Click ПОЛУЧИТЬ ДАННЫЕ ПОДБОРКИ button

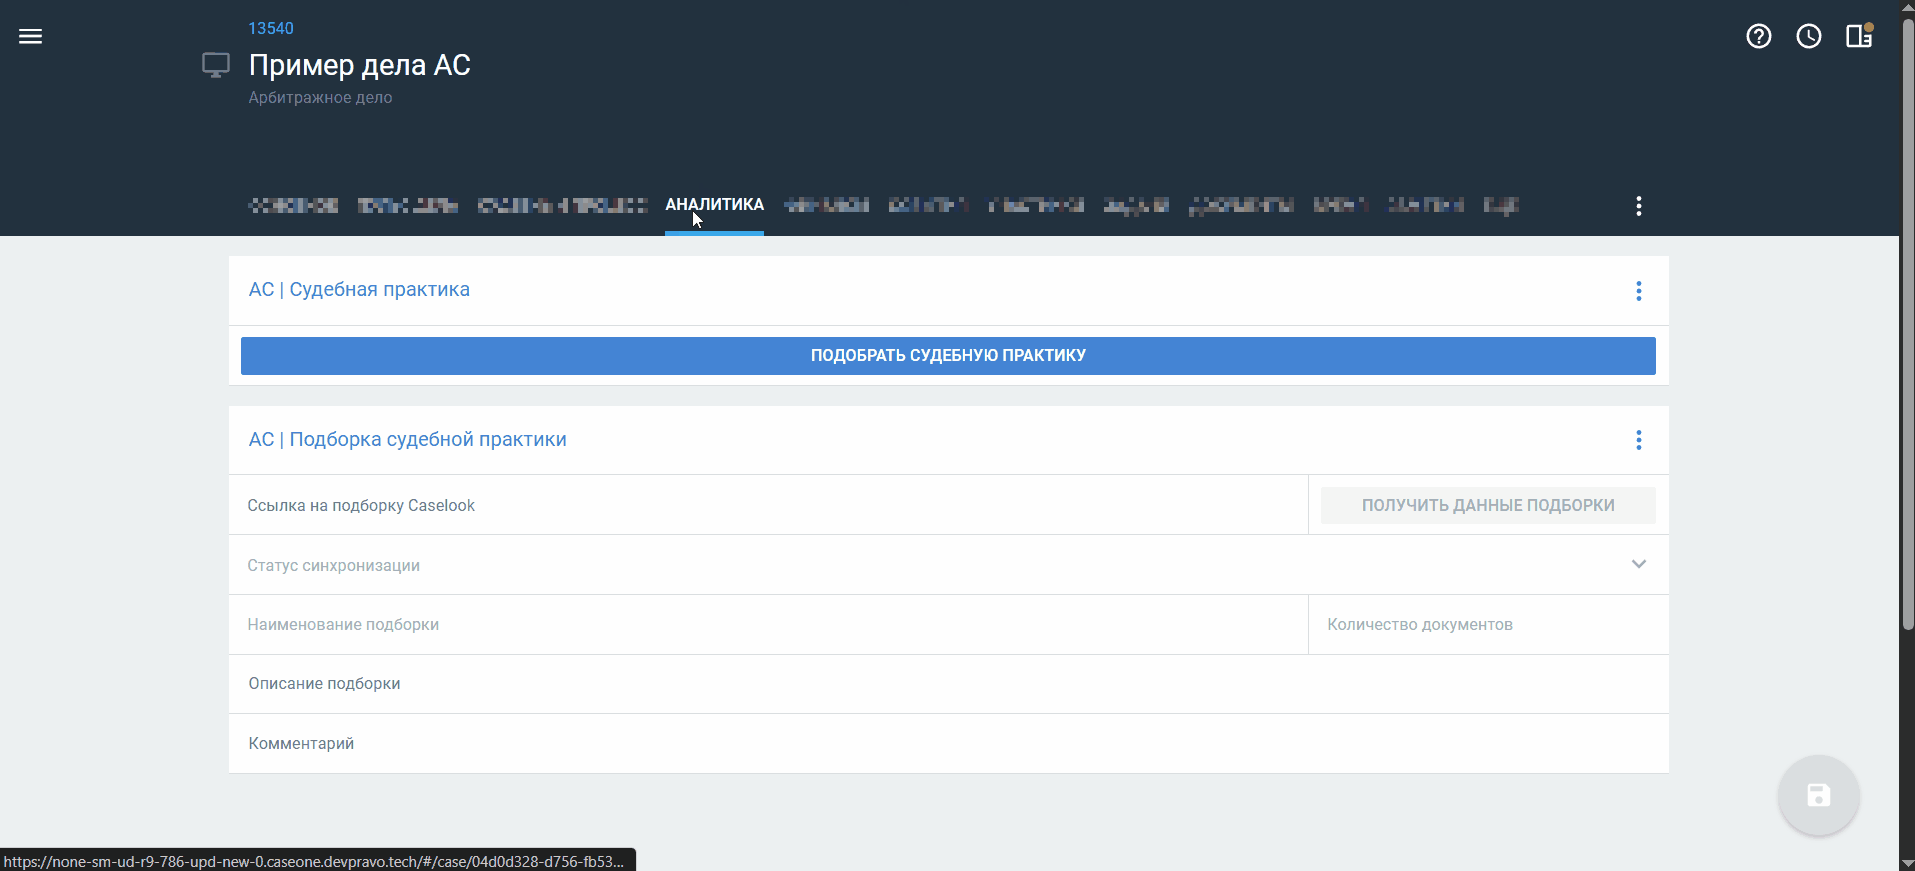(x=1487, y=505)
